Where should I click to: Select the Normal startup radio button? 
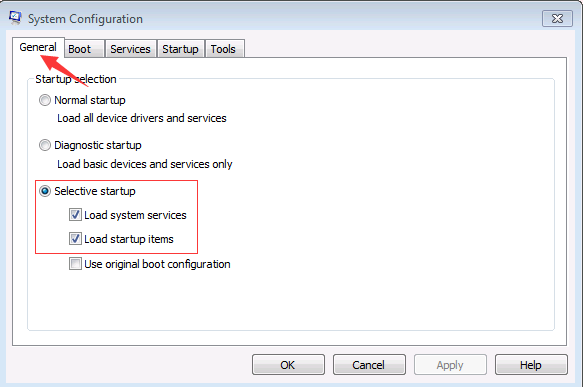[x=45, y=100]
